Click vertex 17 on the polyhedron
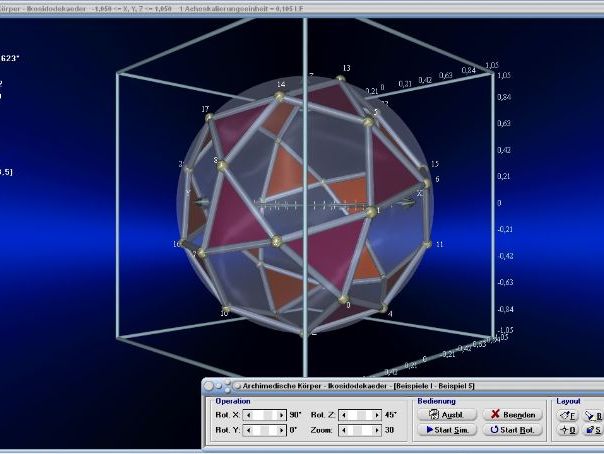 coord(209,117)
